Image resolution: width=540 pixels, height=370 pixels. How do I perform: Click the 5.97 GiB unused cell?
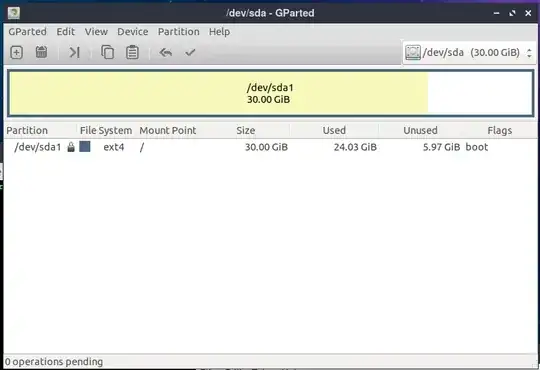pyautogui.click(x=442, y=147)
